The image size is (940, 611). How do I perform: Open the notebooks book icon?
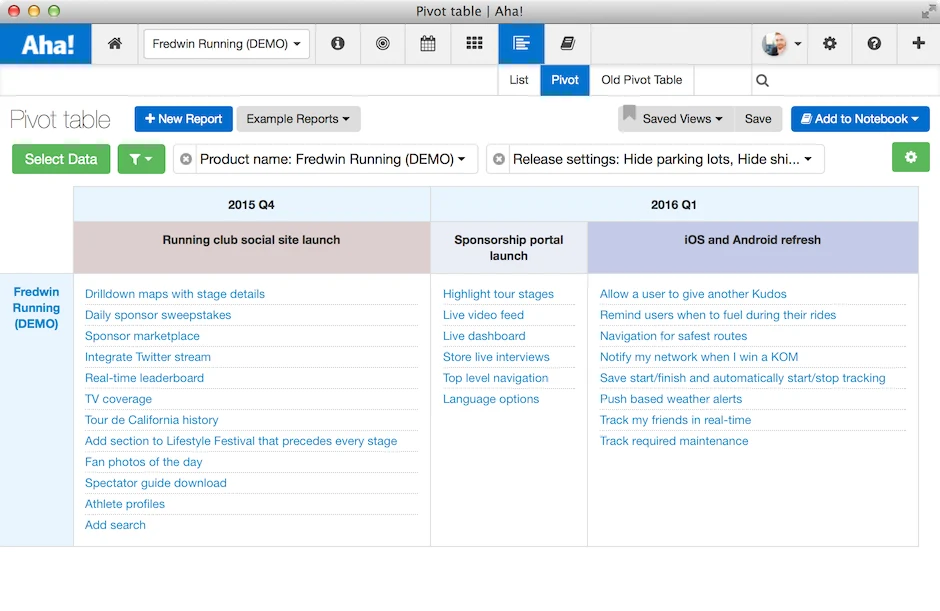[567, 43]
